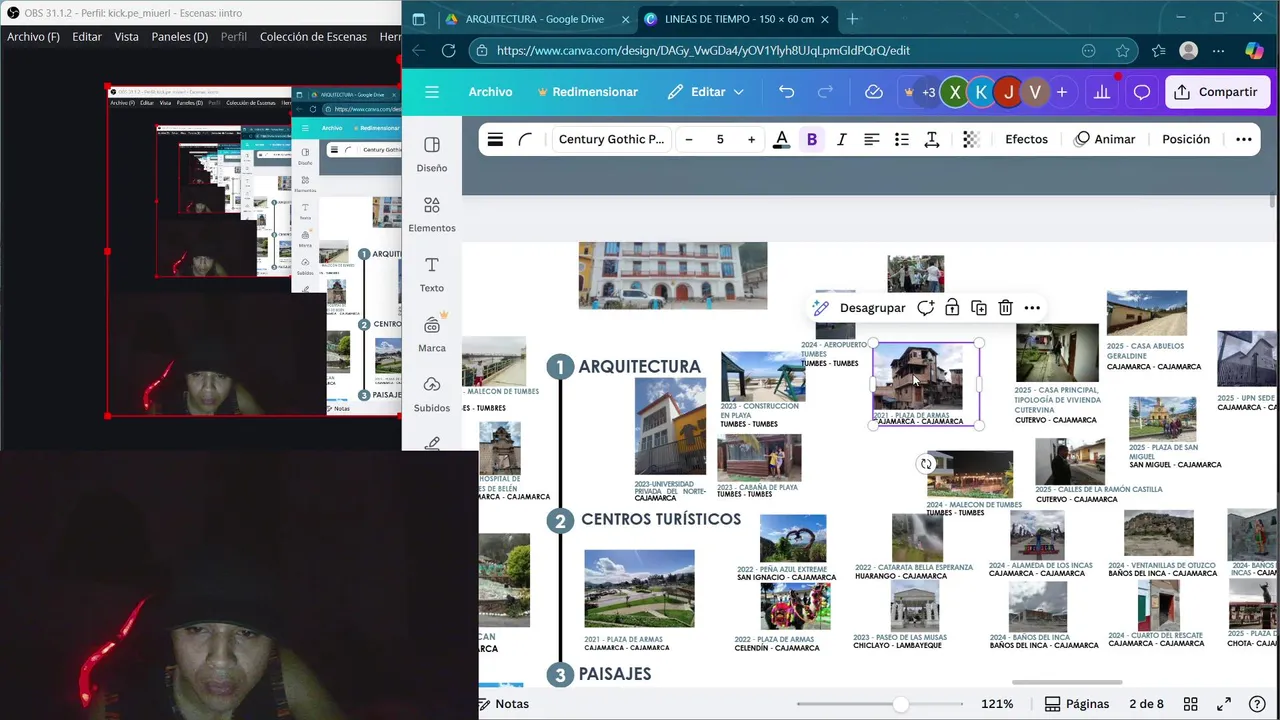This screenshot has width=1280, height=720.
Task: Open Century Gothic font selector
Action: tap(611, 140)
